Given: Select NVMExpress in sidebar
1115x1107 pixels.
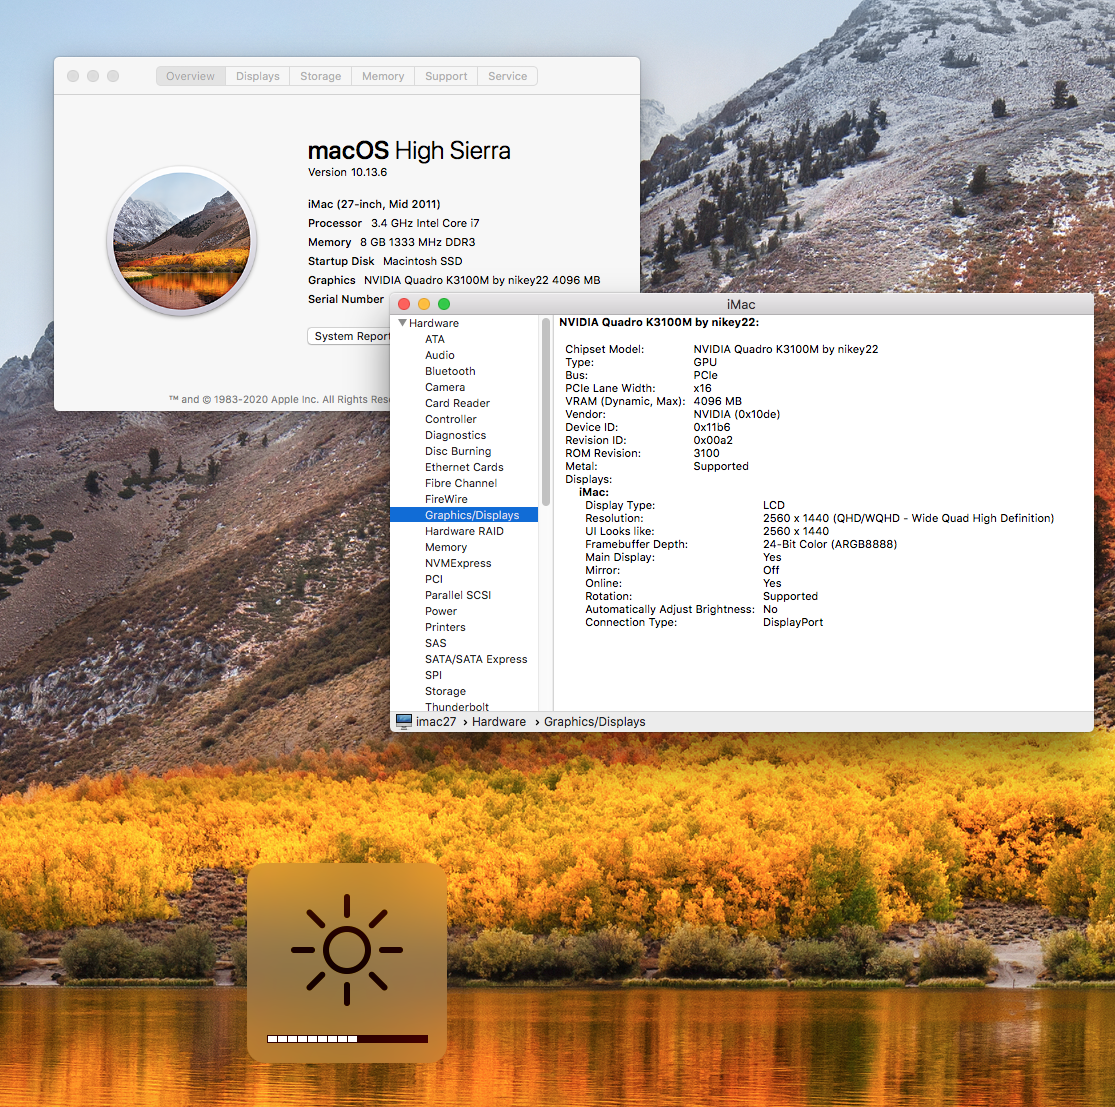Looking at the screenshot, I should [458, 563].
